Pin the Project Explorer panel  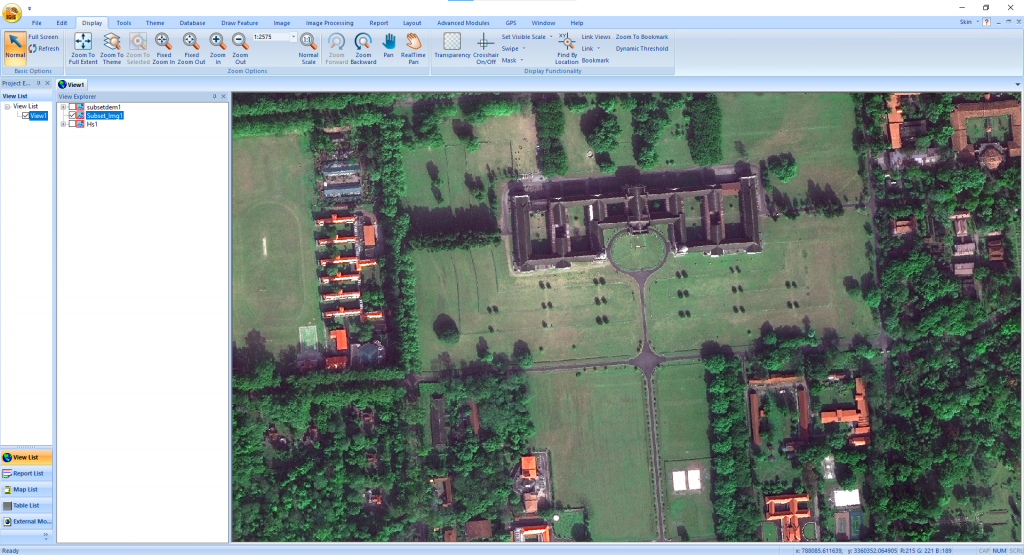click(39, 84)
